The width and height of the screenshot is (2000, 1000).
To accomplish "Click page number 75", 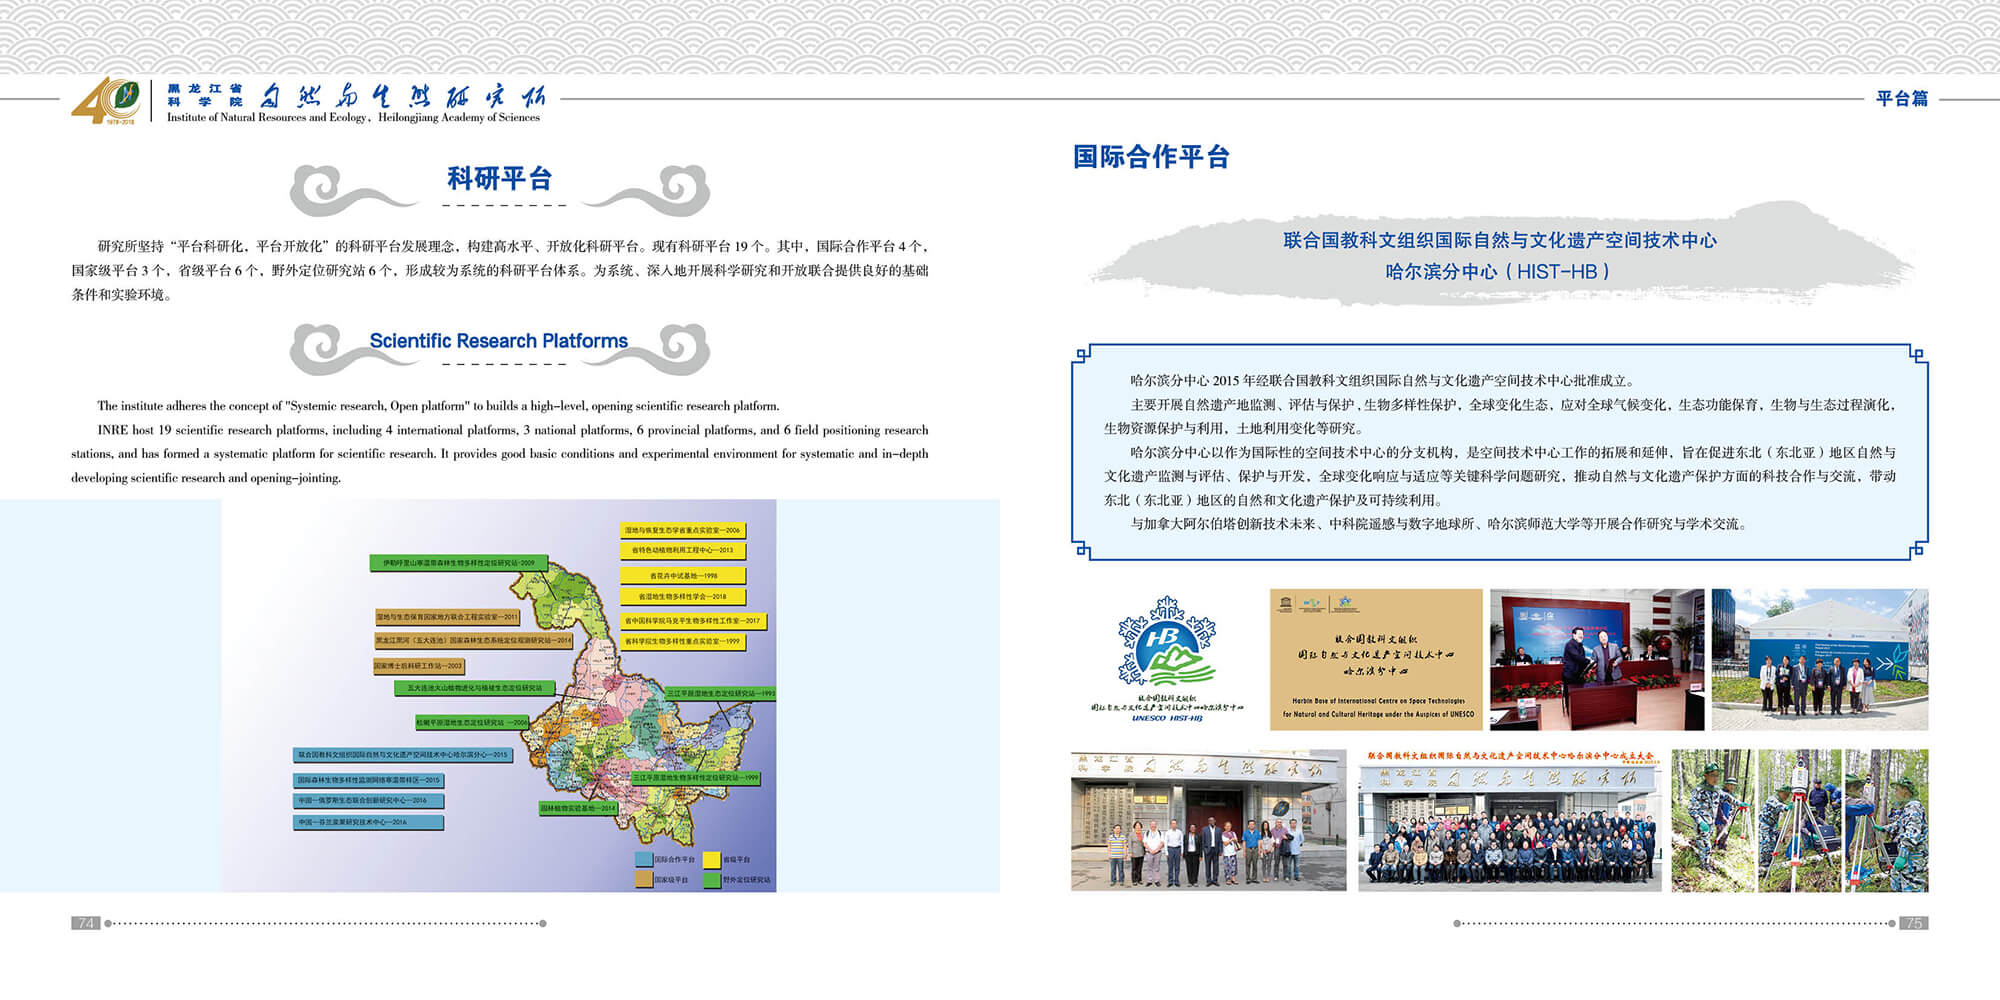I will coord(1914,923).
